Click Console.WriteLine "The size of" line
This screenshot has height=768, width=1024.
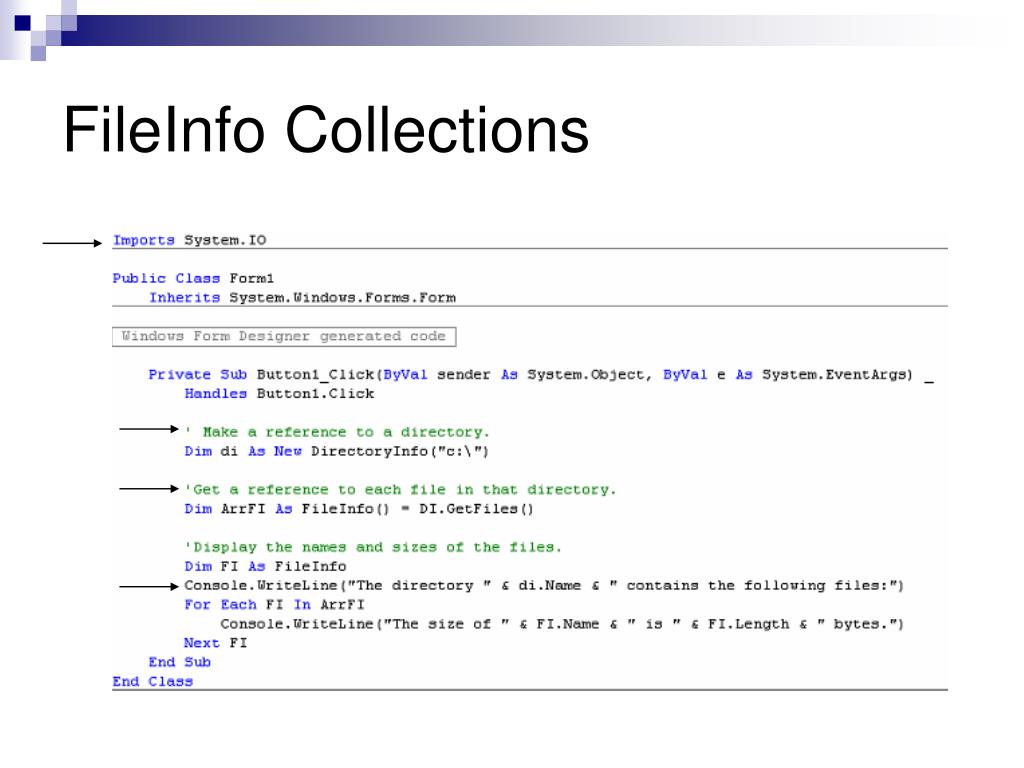pos(562,624)
